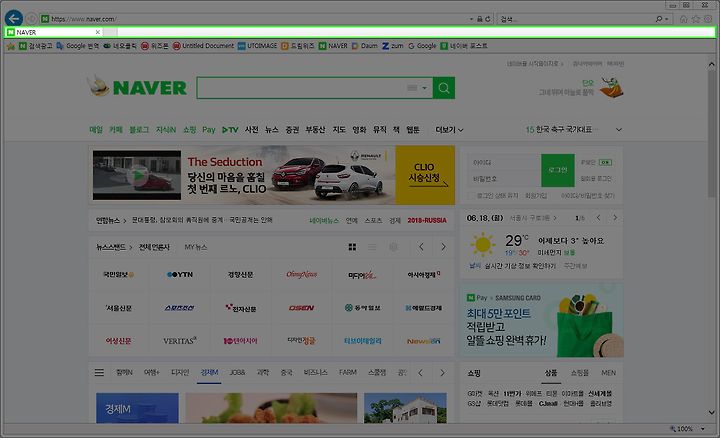The image size is (720, 438).
Task: Switch newsstand to list view icon
Action: point(372,247)
